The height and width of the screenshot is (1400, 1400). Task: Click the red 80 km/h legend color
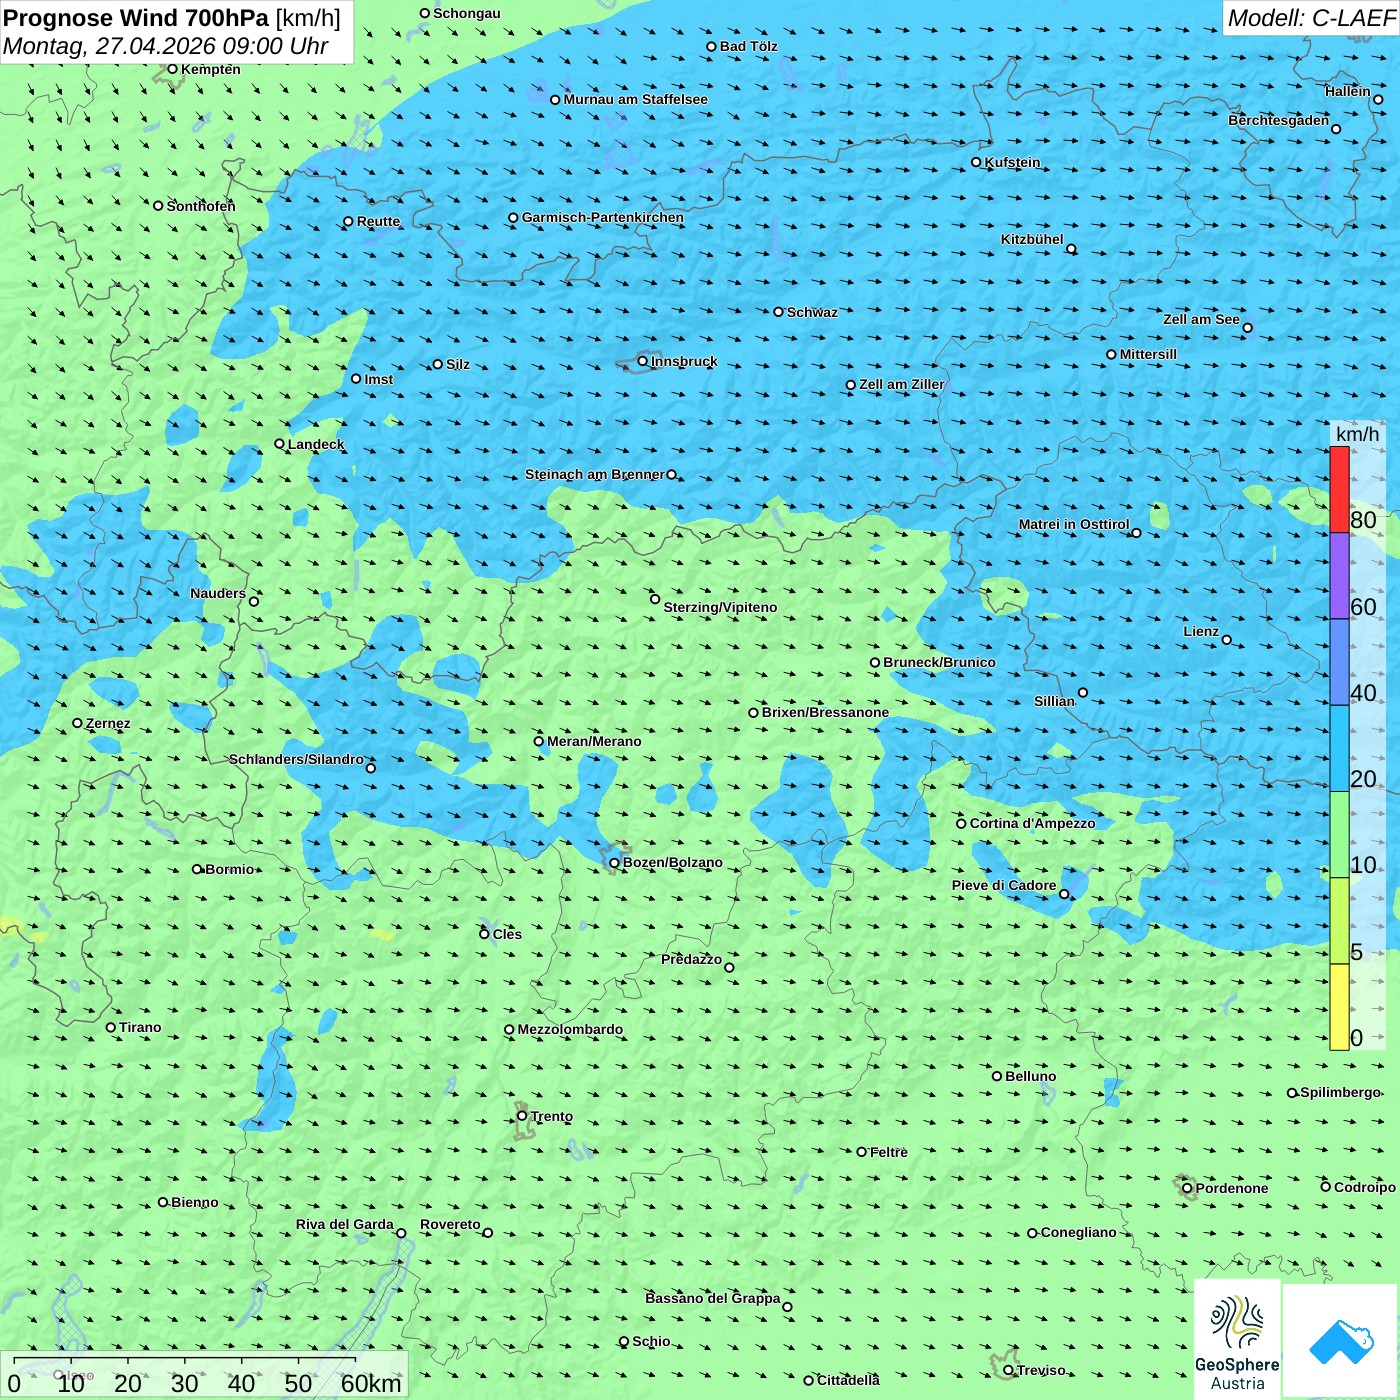pyautogui.click(x=1339, y=489)
